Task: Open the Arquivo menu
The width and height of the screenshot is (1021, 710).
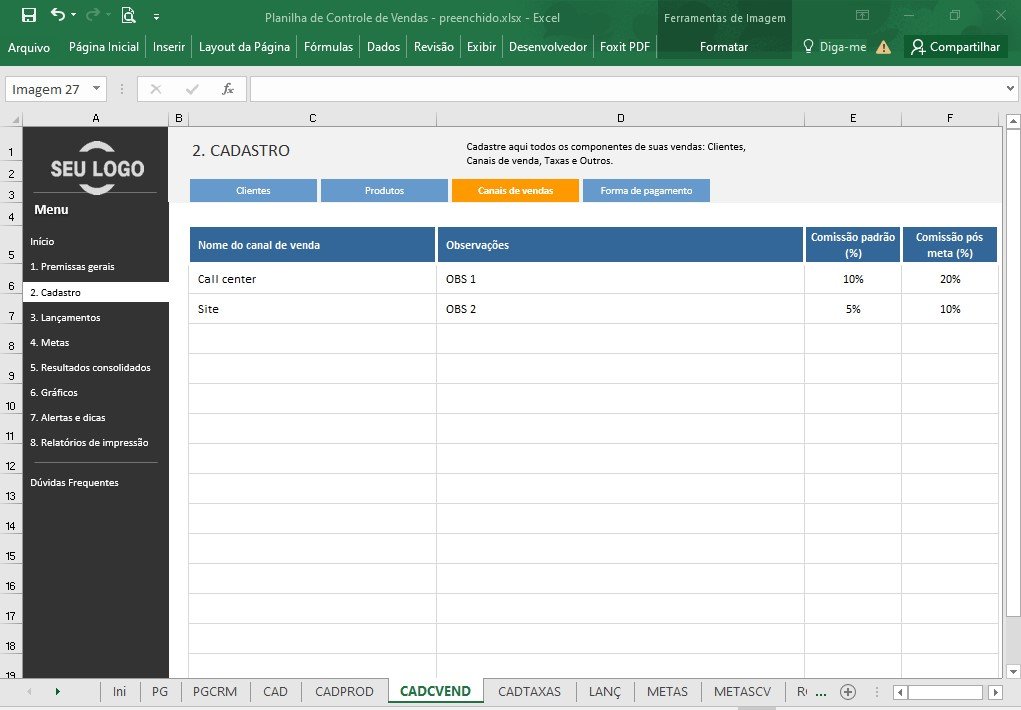Action: click(29, 47)
